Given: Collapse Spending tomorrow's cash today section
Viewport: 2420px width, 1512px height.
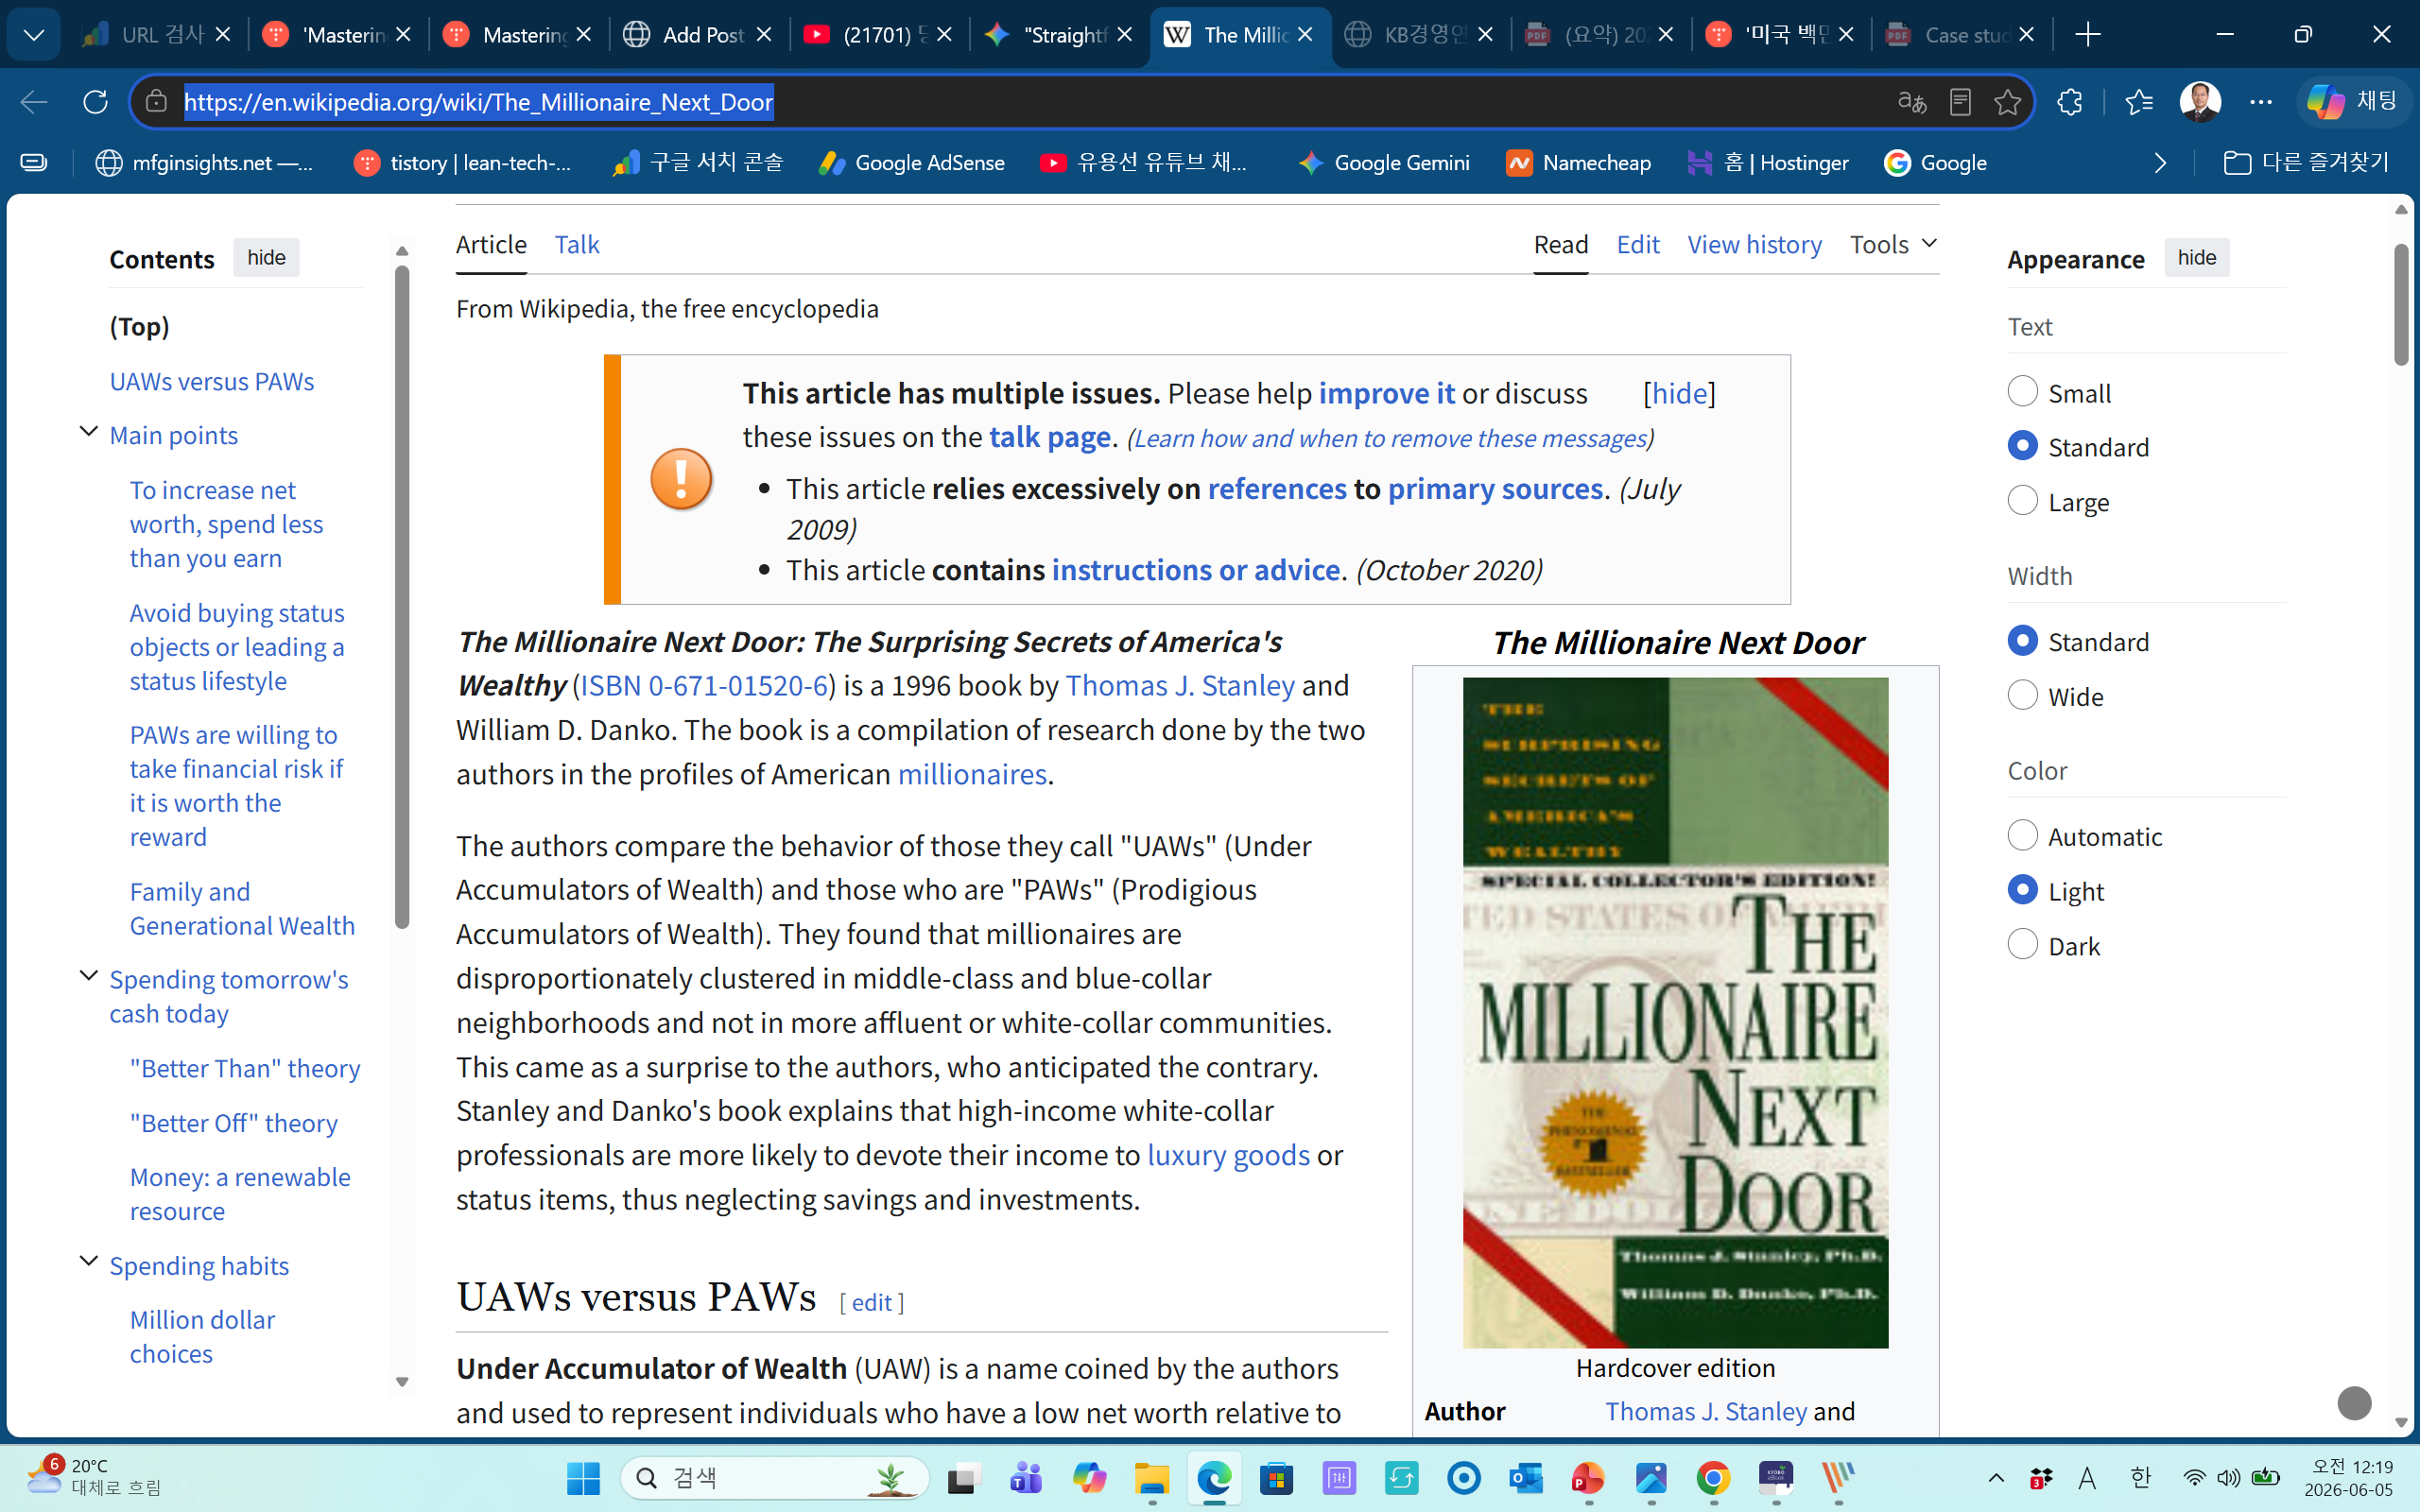Looking at the screenshot, I should [x=88, y=976].
